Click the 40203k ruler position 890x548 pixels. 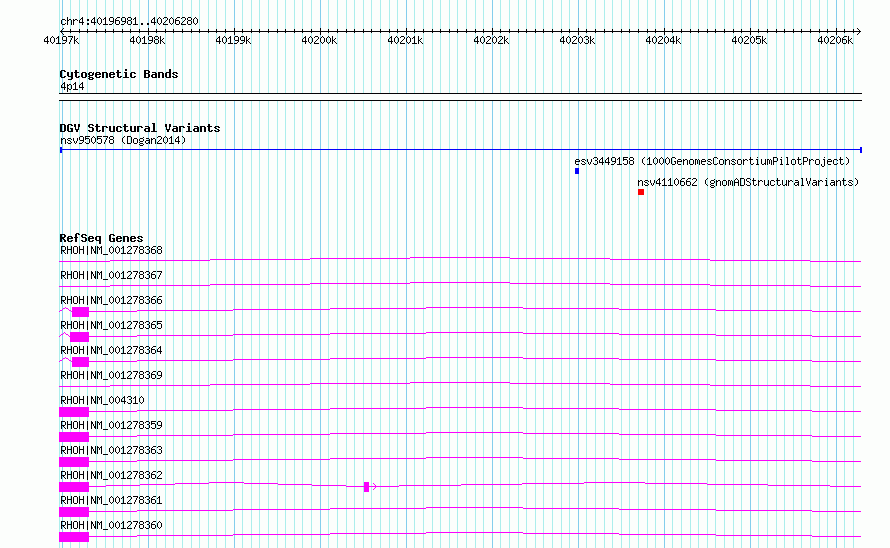pyautogui.click(x=577, y=40)
